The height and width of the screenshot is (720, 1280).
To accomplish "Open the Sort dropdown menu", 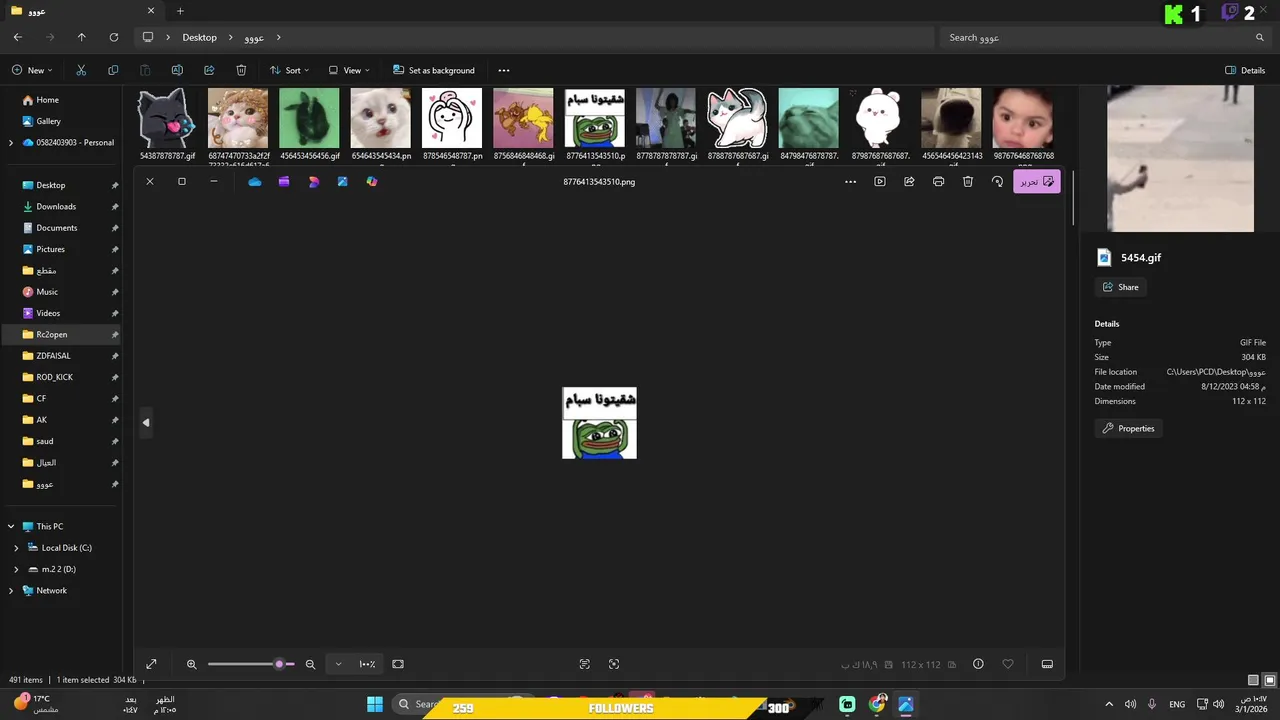I will click(x=289, y=70).
